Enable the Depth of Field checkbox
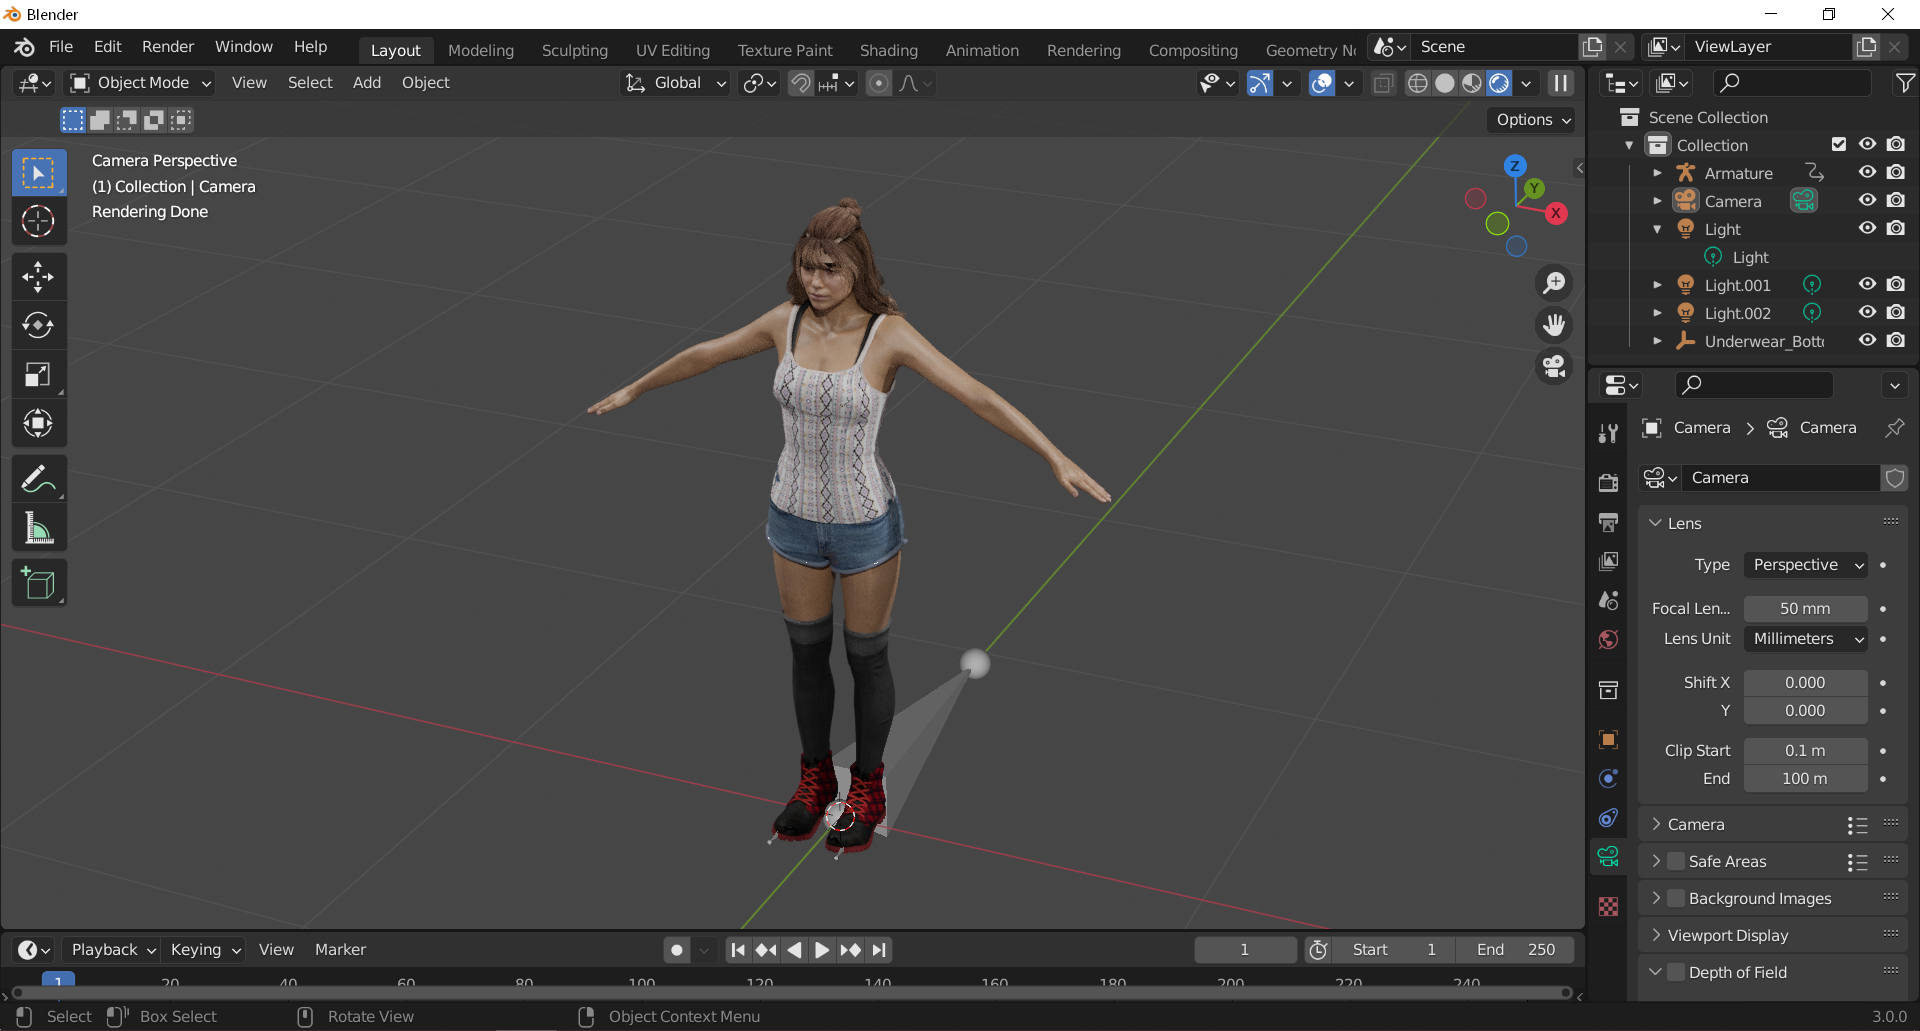1920x1031 pixels. pyautogui.click(x=1676, y=972)
